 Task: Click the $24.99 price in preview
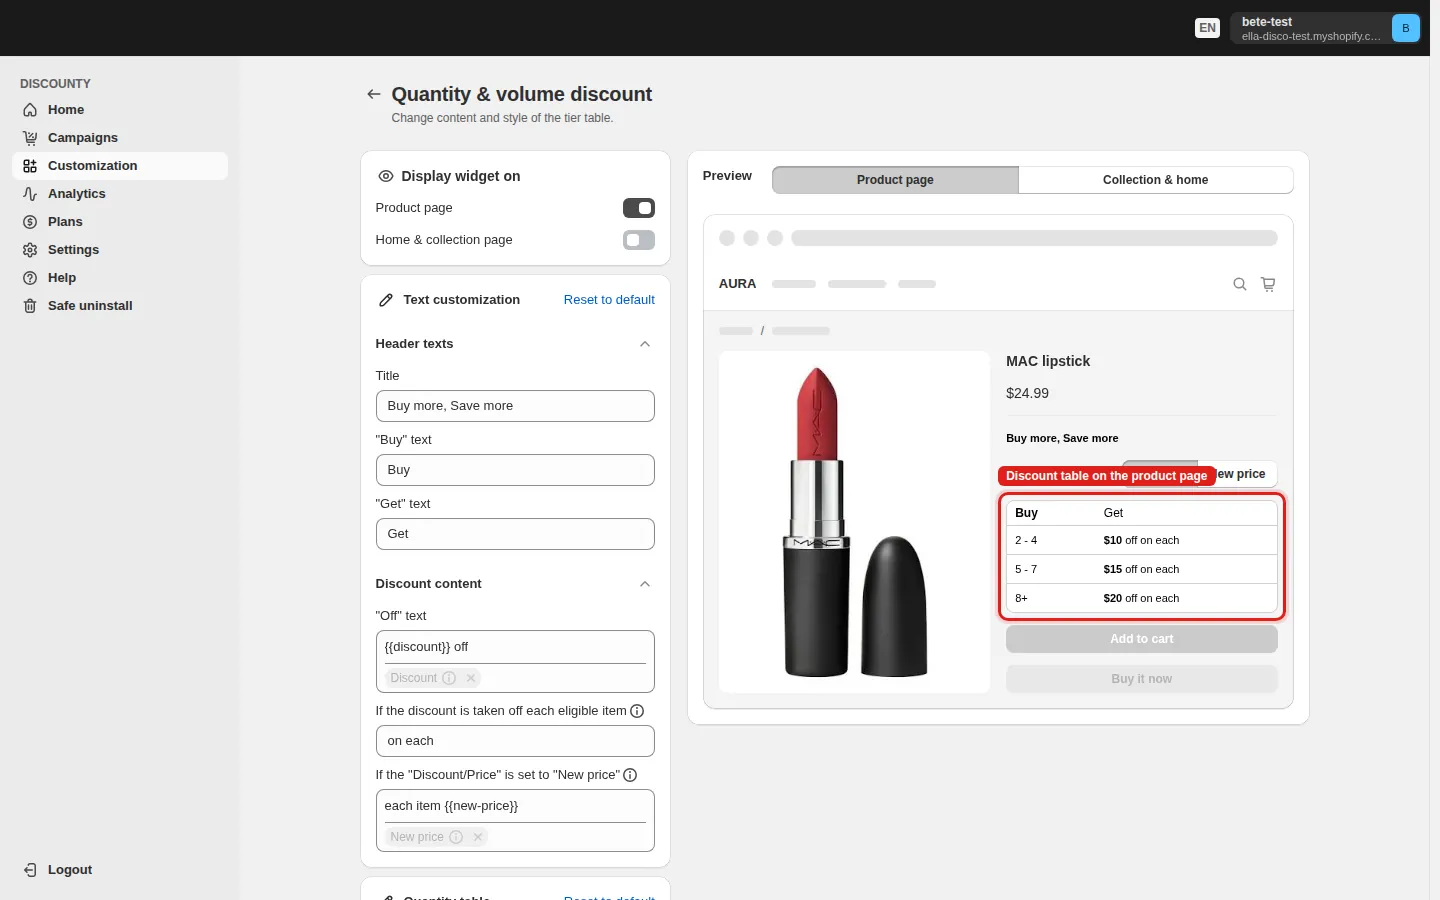[1028, 393]
